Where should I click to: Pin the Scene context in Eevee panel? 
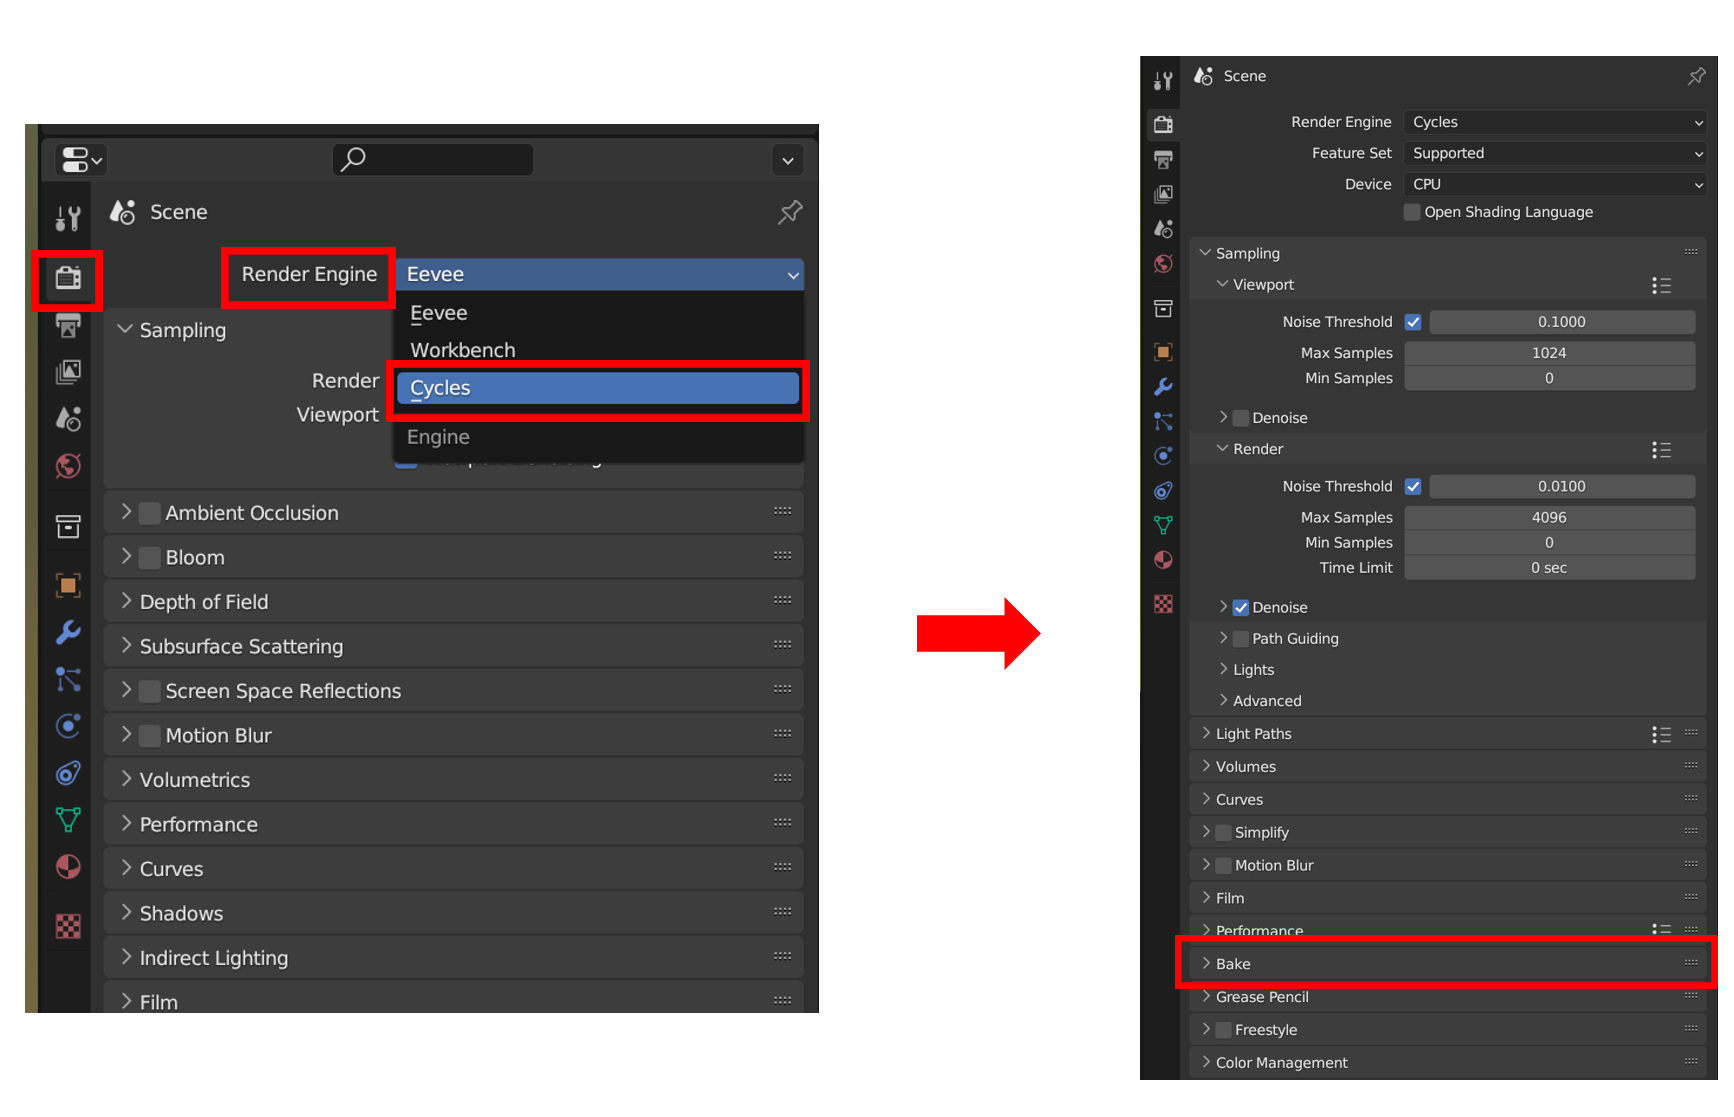click(x=790, y=212)
